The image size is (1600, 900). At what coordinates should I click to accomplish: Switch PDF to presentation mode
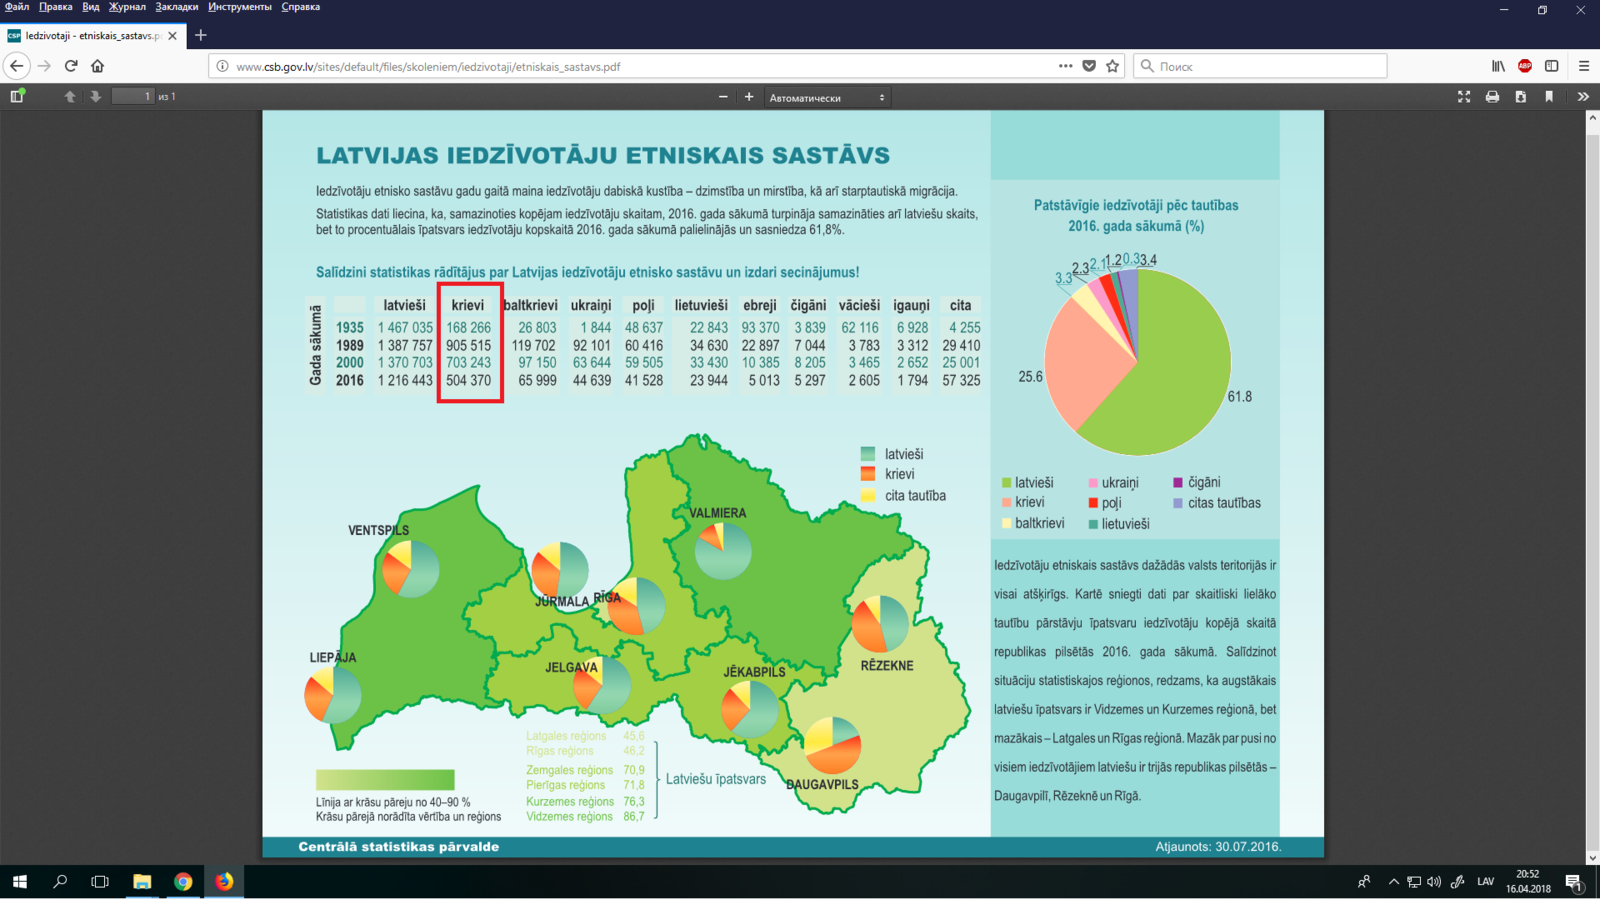1464,97
